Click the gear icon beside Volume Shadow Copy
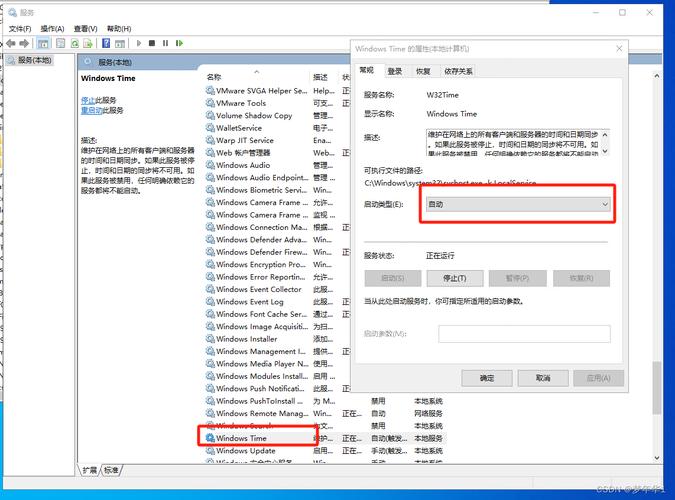The height and width of the screenshot is (500, 675). [x=210, y=115]
